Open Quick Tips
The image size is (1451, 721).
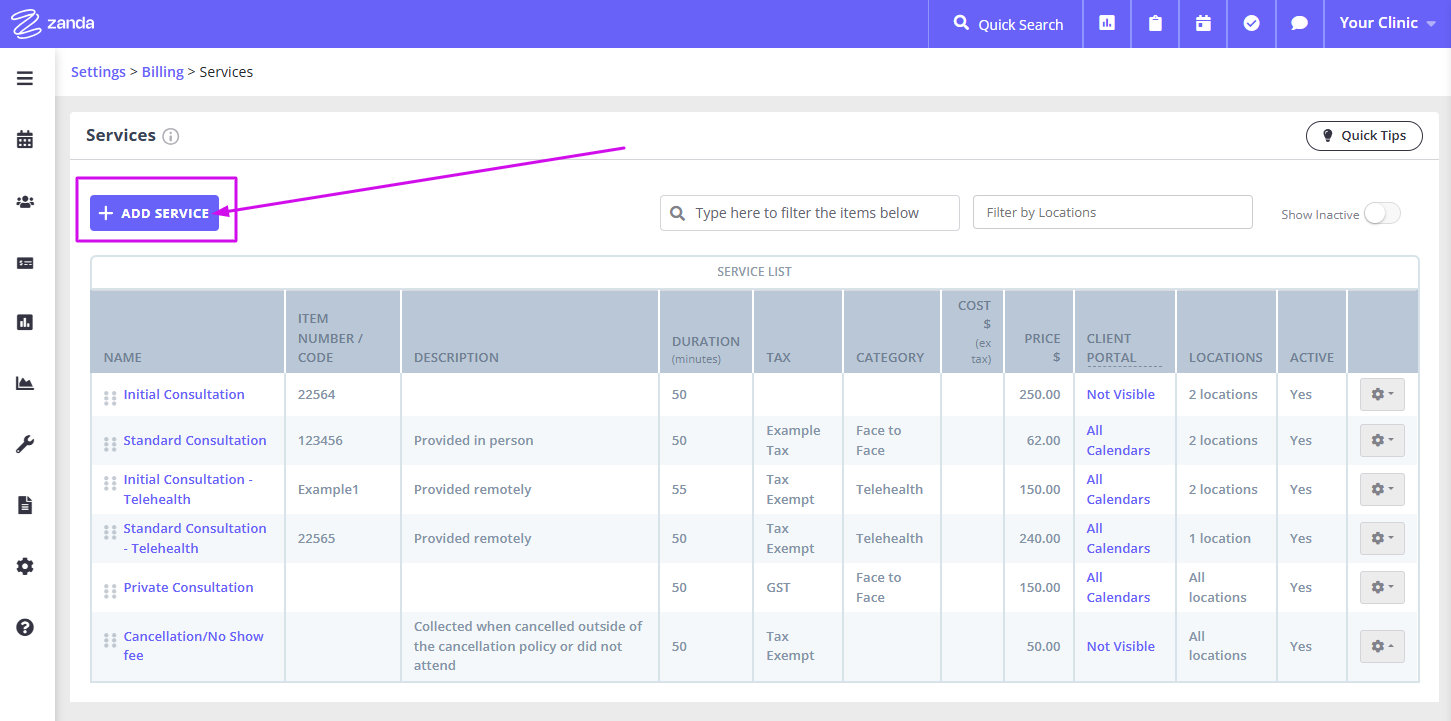click(1363, 136)
